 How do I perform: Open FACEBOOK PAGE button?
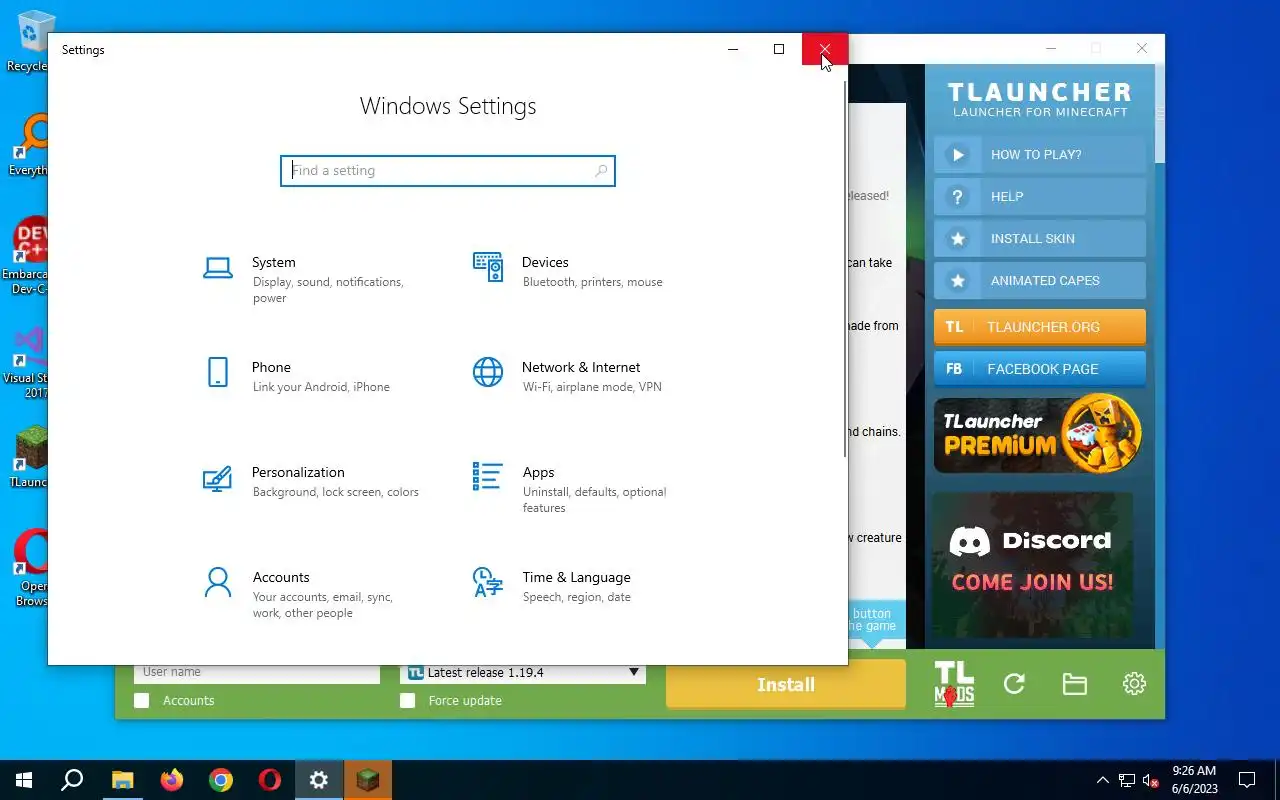(x=1040, y=369)
